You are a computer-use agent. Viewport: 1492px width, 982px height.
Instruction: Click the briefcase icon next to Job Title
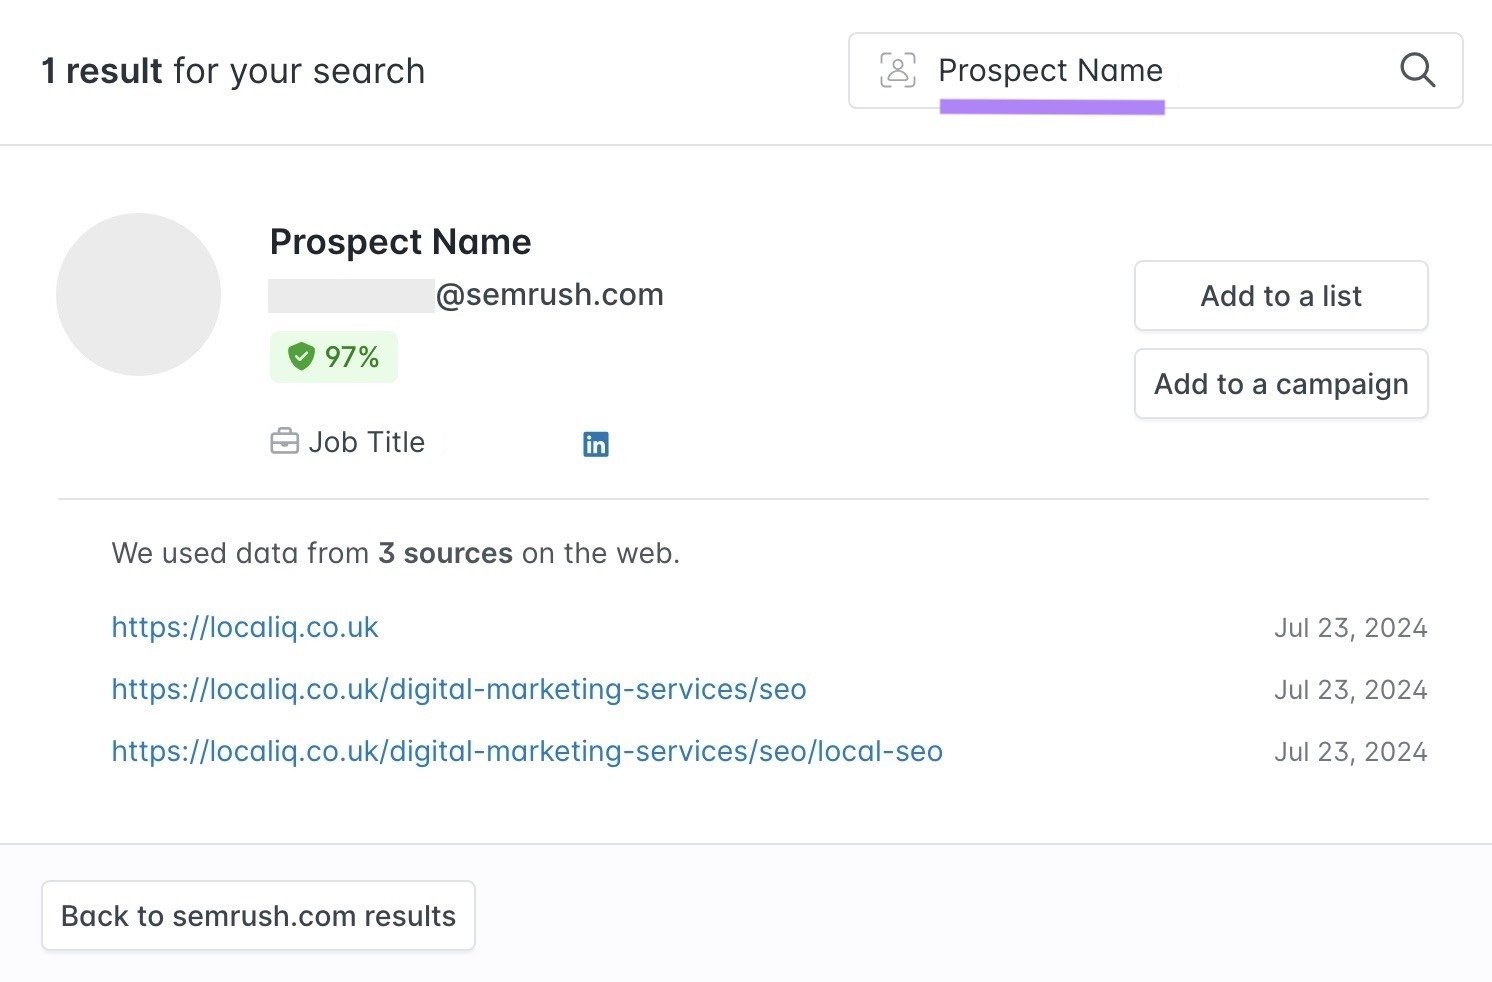point(286,441)
